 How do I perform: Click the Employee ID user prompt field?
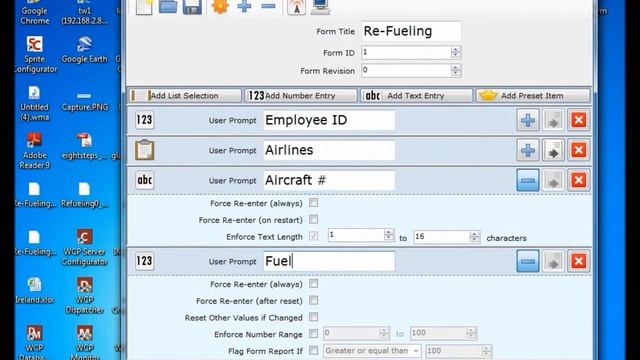tap(329, 120)
